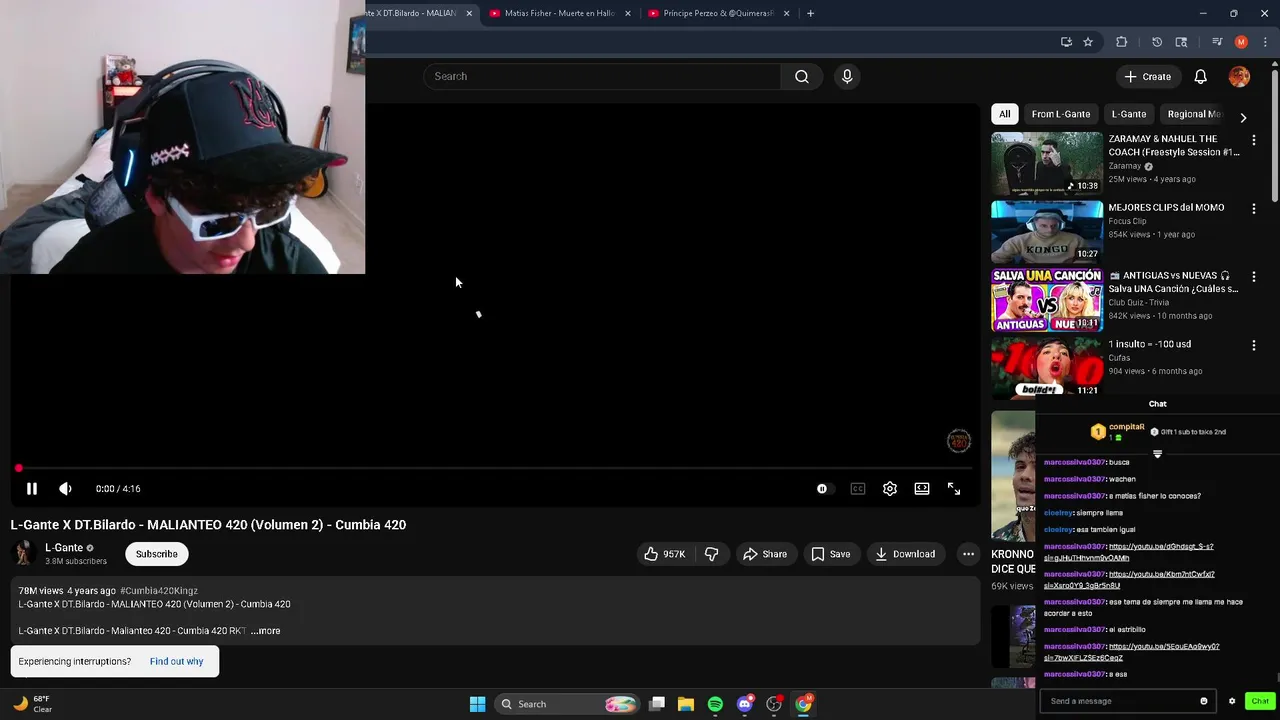Open the L-Gante channel name link
The height and width of the screenshot is (720, 1280).
point(64,548)
